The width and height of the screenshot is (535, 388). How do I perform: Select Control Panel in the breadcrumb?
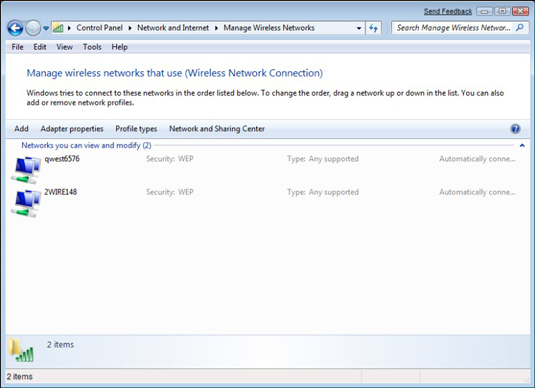pos(99,28)
